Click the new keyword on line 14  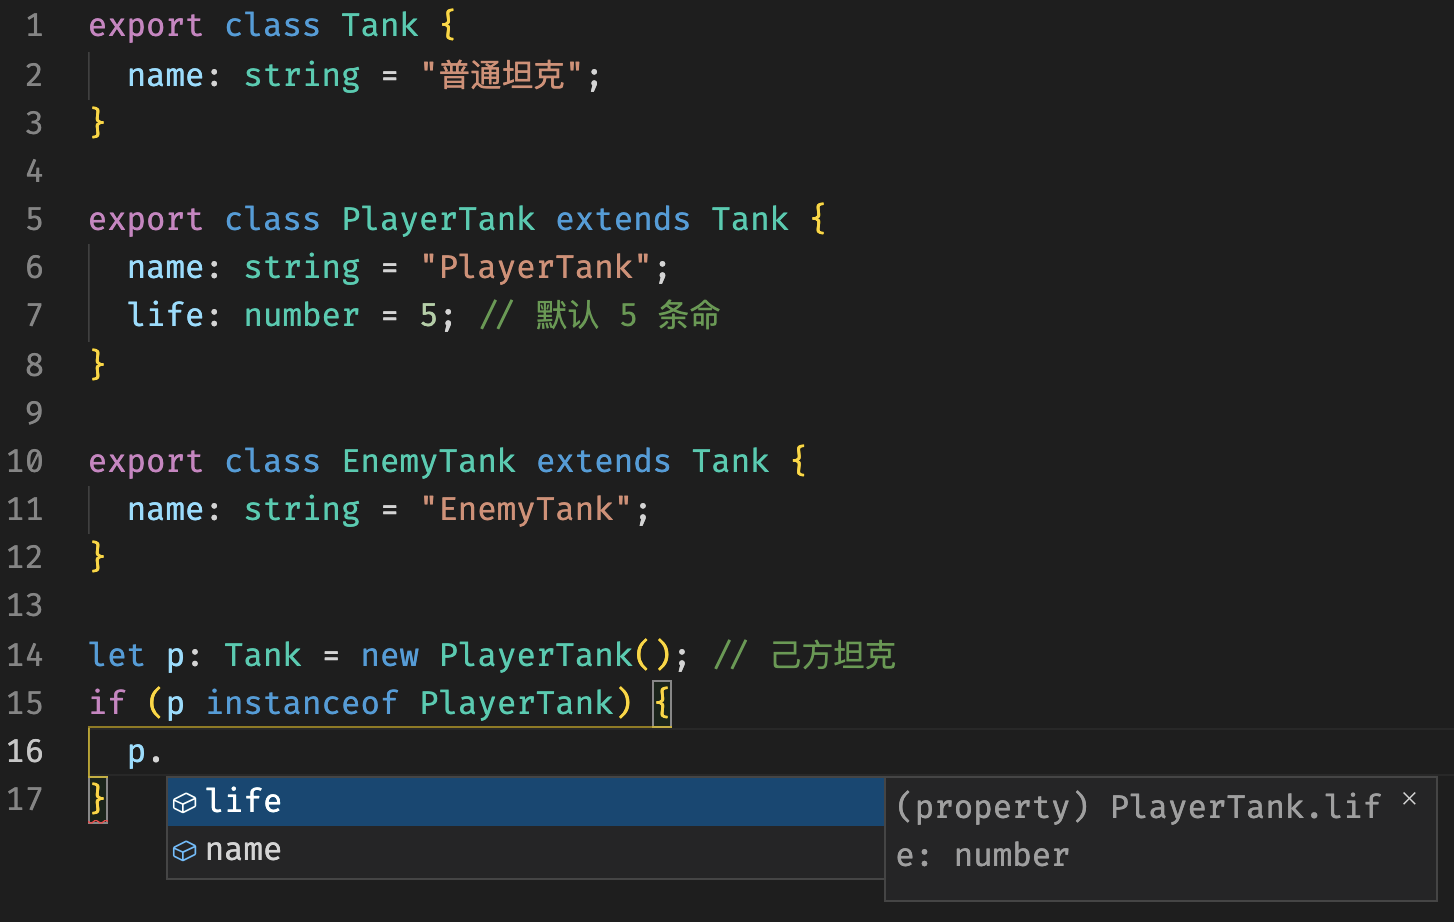pyautogui.click(x=390, y=655)
